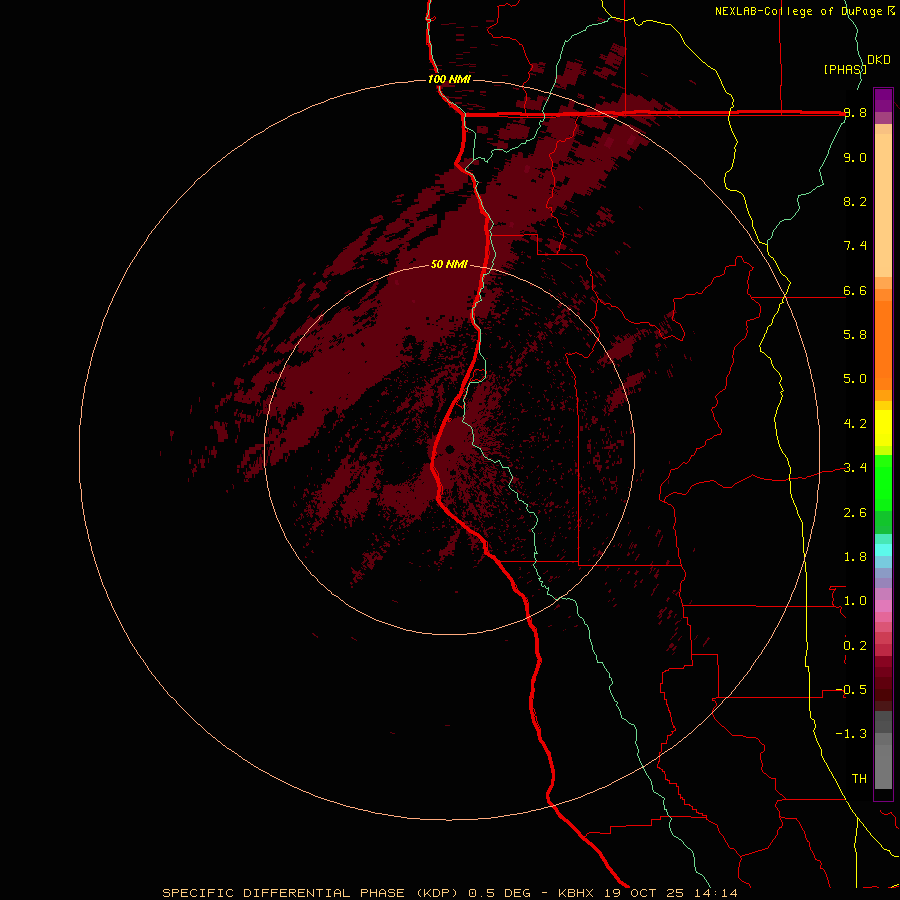This screenshot has height=900, width=900.
Task: Click the TH threshold label on the scale
Action: [x=859, y=779]
